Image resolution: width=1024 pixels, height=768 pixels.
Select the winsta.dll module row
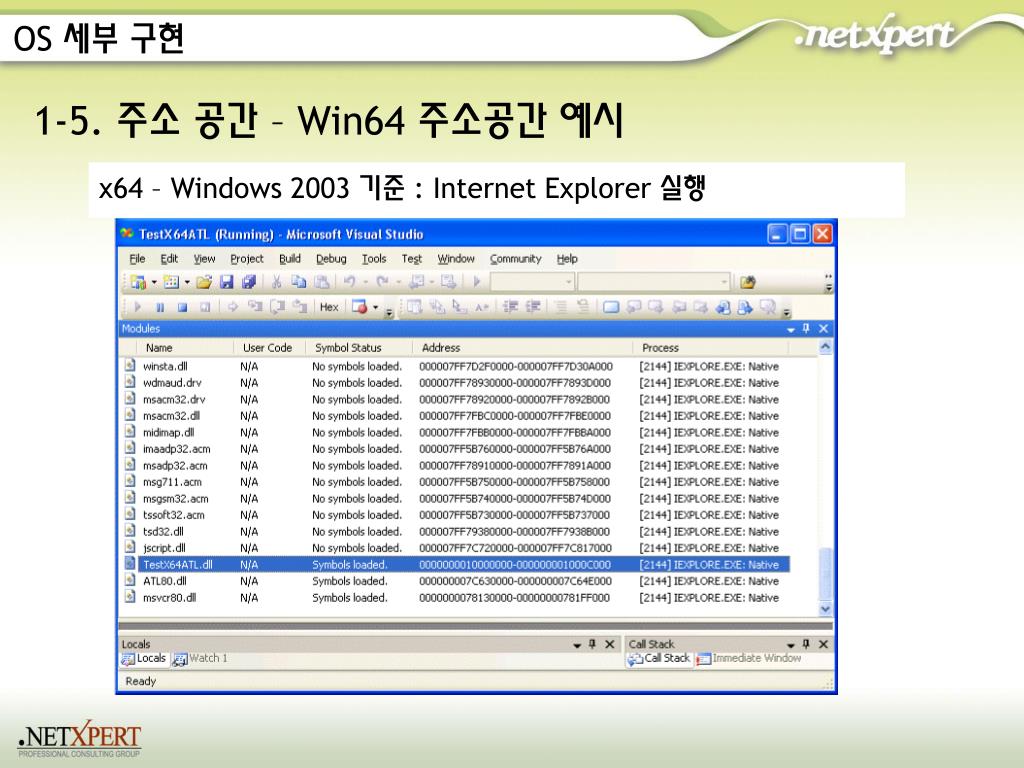(456, 366)
